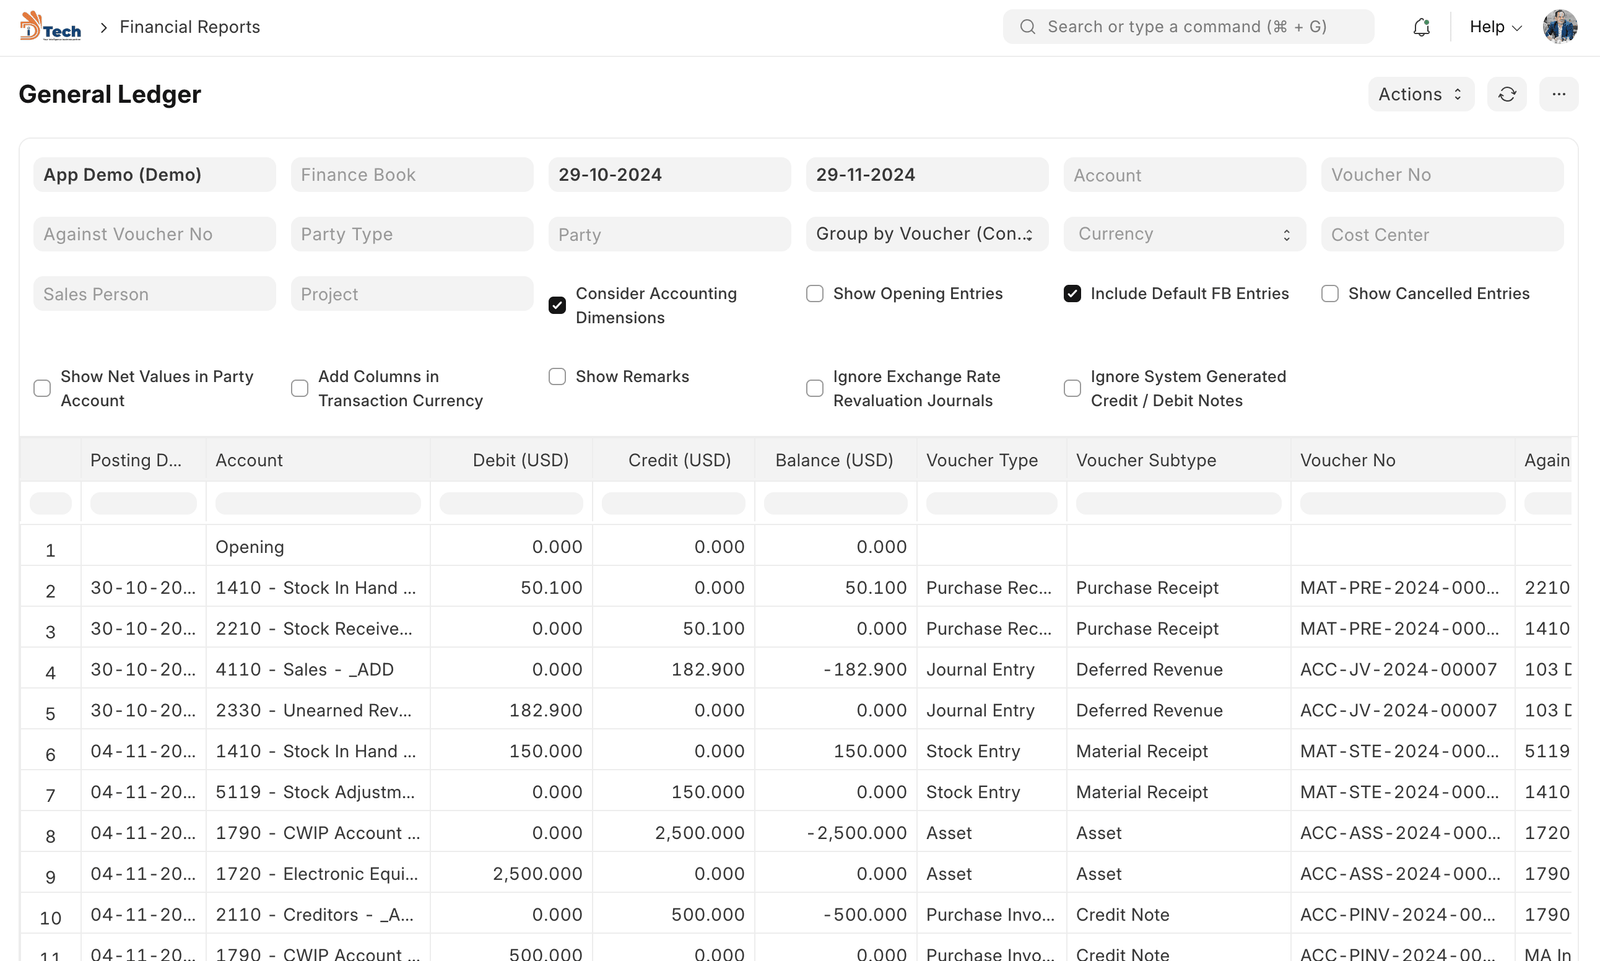Image resolution: width=1600 pixels, height=961 pixels.
Task: Open the notifications bell
Action: pyautogui.click(x=1421, y=27)
